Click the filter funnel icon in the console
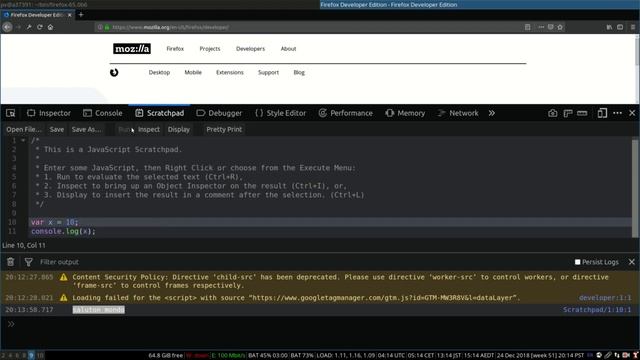This screenshot has height=360, width=640. coord(29,262)
